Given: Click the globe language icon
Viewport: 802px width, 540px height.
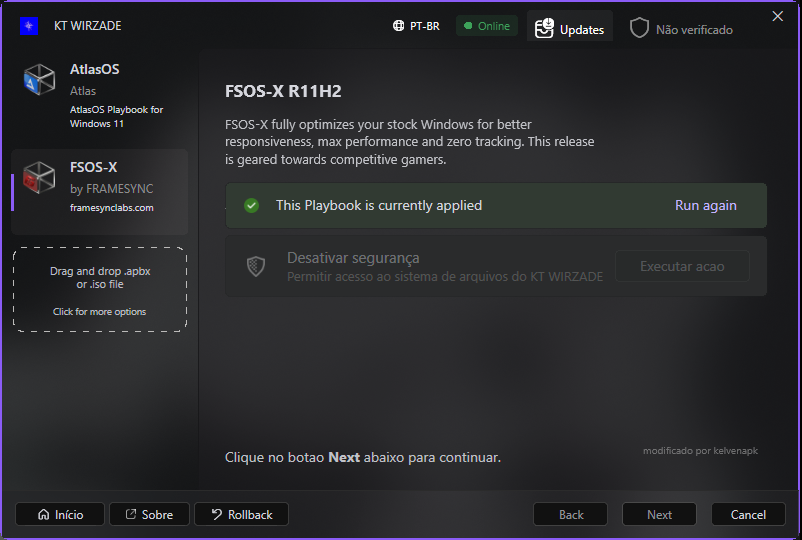Looking at the screenshot, I should coord(398,26).
